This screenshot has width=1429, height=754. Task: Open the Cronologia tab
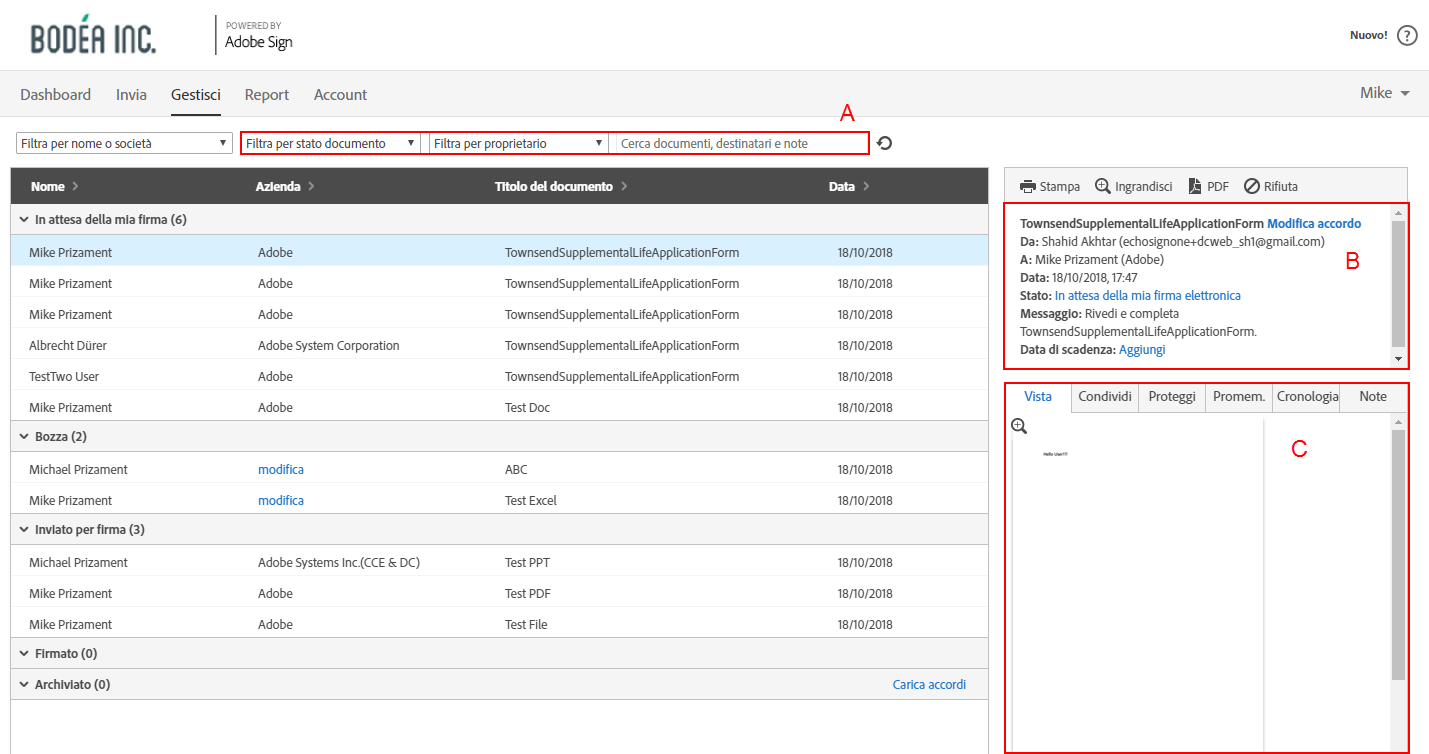(x=1307, y=396)
